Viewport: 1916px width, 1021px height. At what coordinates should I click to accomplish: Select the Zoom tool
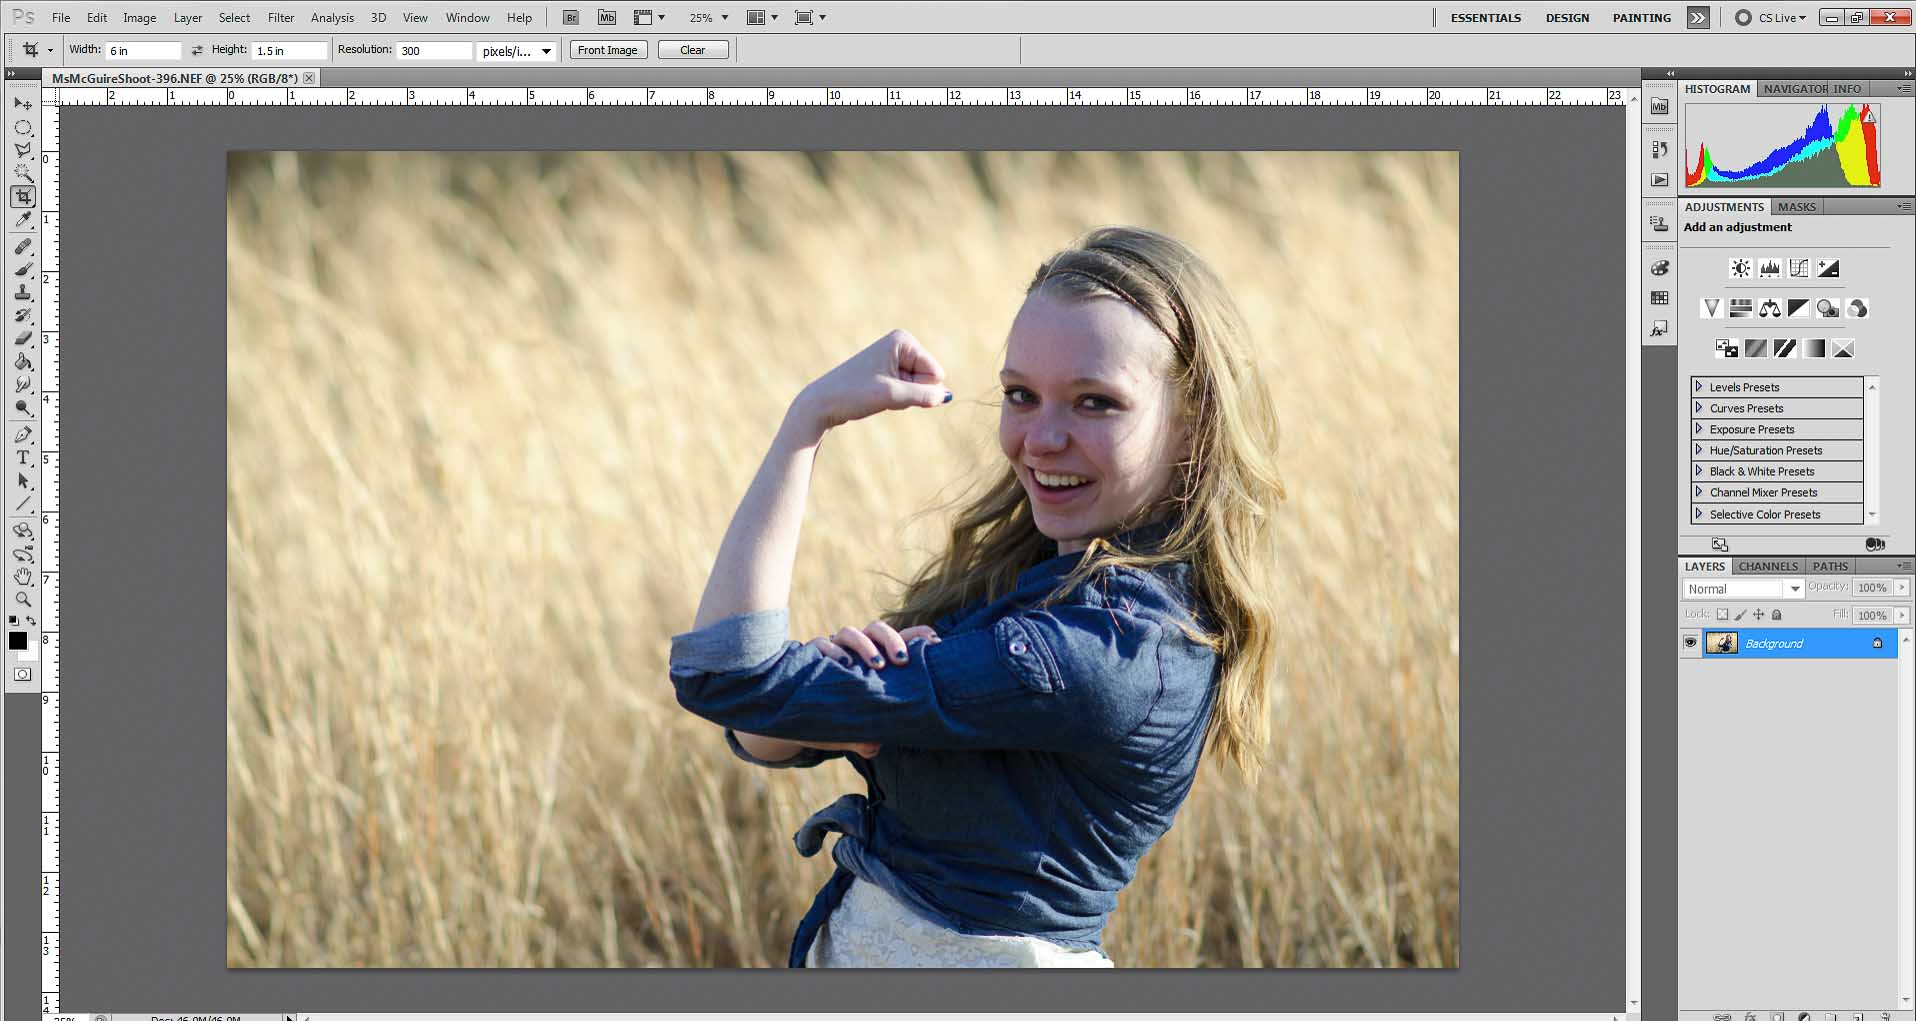pyautogui.click(x=23, y=600)
